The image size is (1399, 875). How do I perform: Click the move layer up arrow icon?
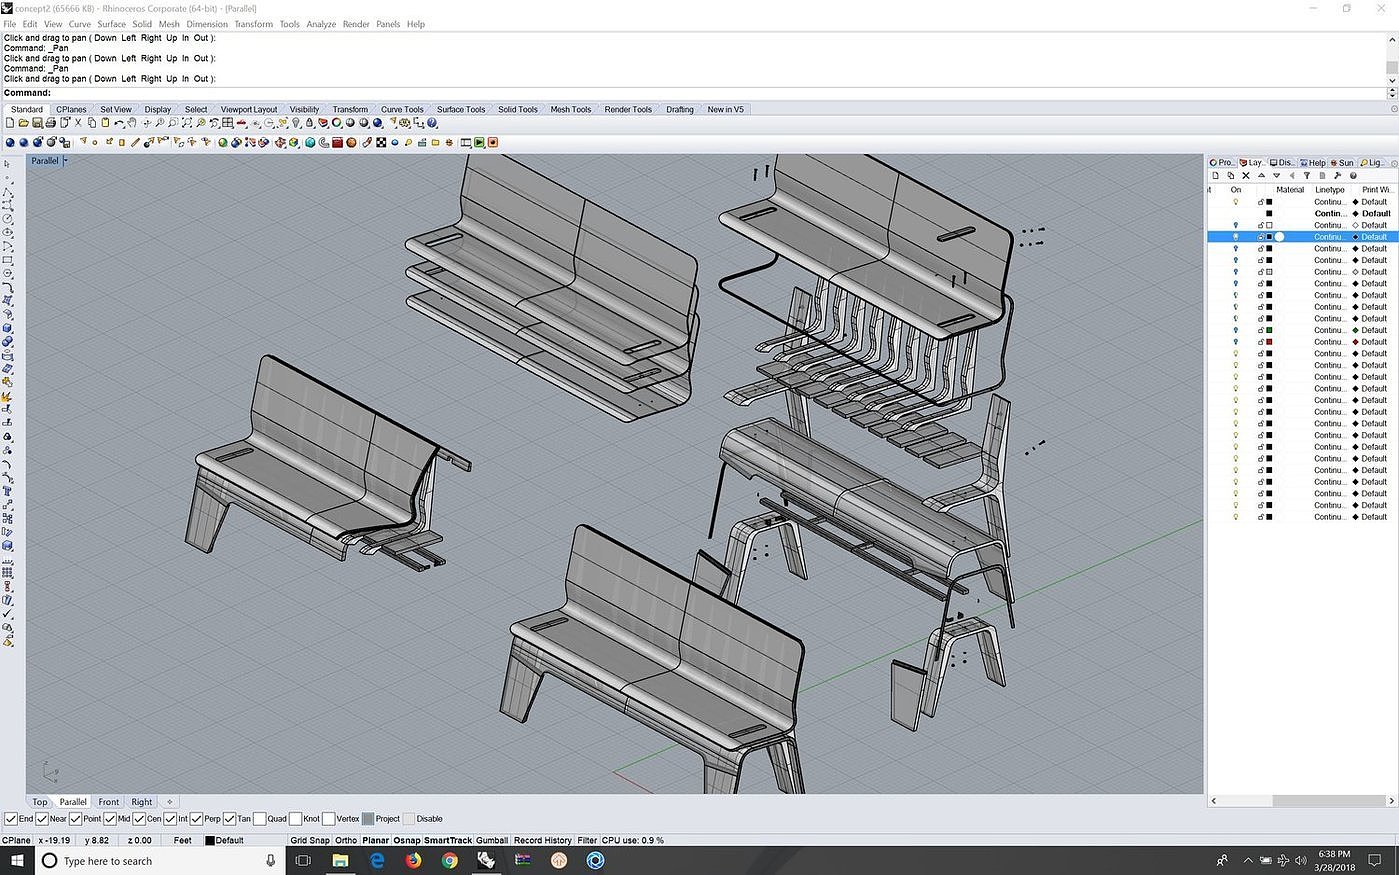tap(1261, 176)
